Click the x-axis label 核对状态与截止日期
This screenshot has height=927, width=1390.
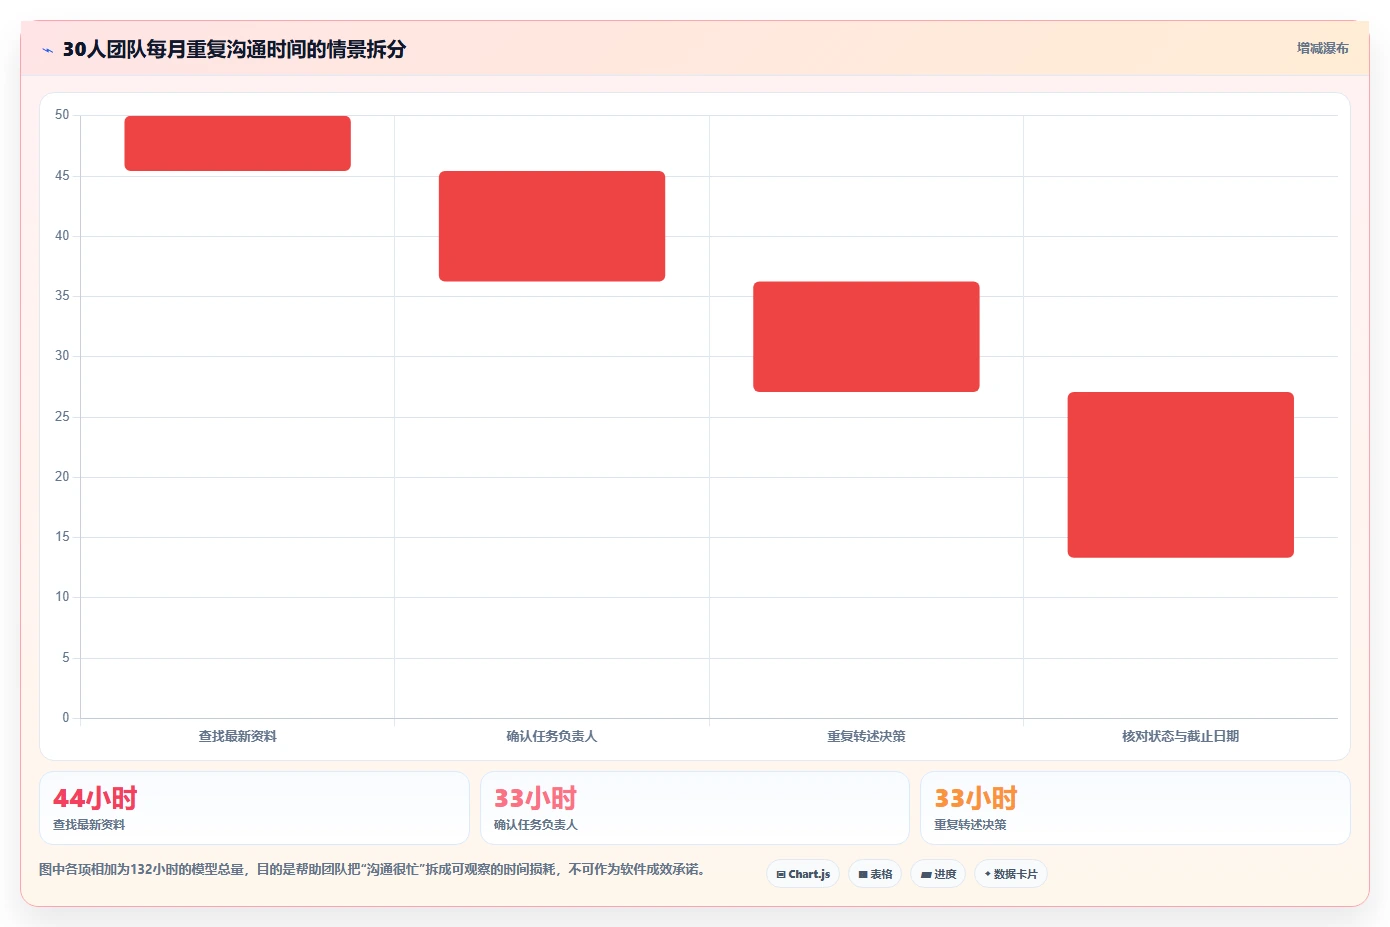[1181, 736]
